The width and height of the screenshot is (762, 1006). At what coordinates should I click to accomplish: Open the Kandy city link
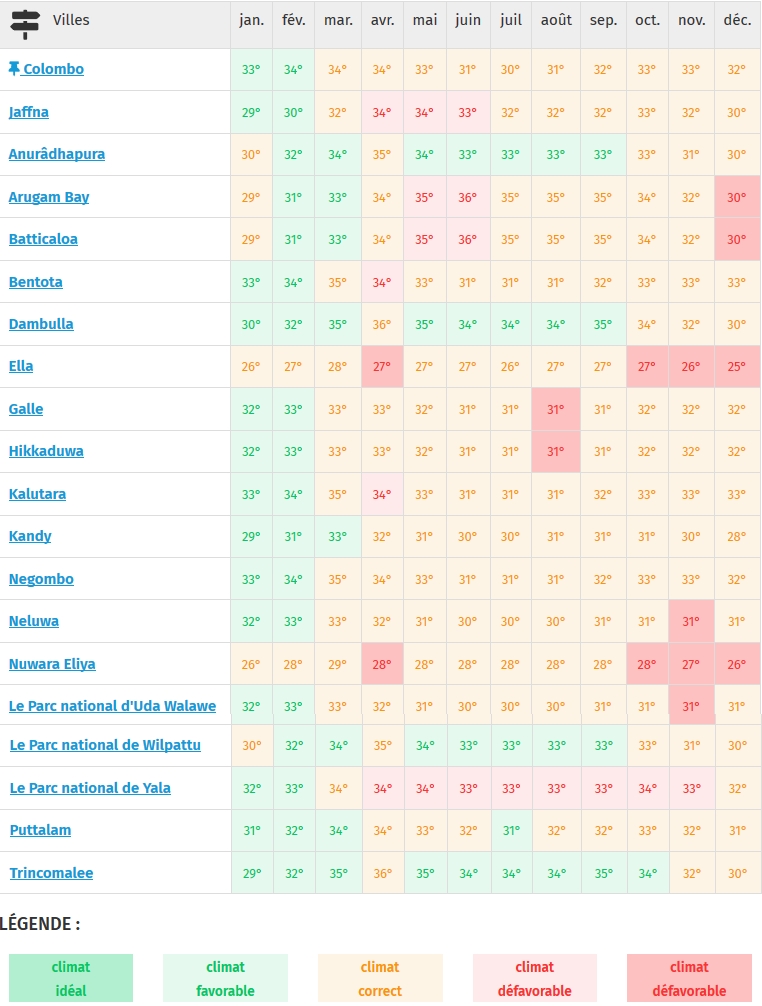tap(30, 536)
